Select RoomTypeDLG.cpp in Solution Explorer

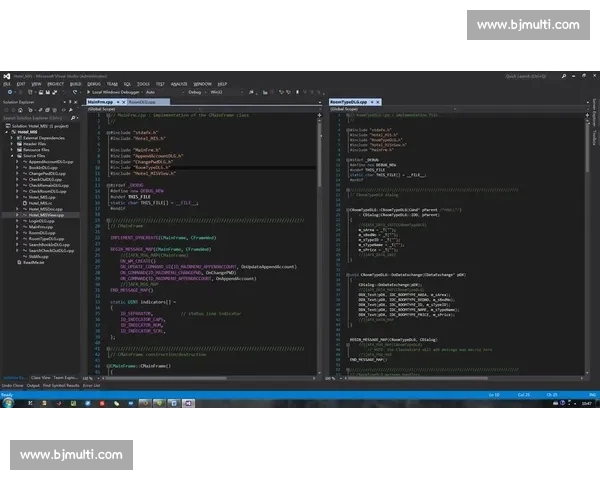point(46,239)
